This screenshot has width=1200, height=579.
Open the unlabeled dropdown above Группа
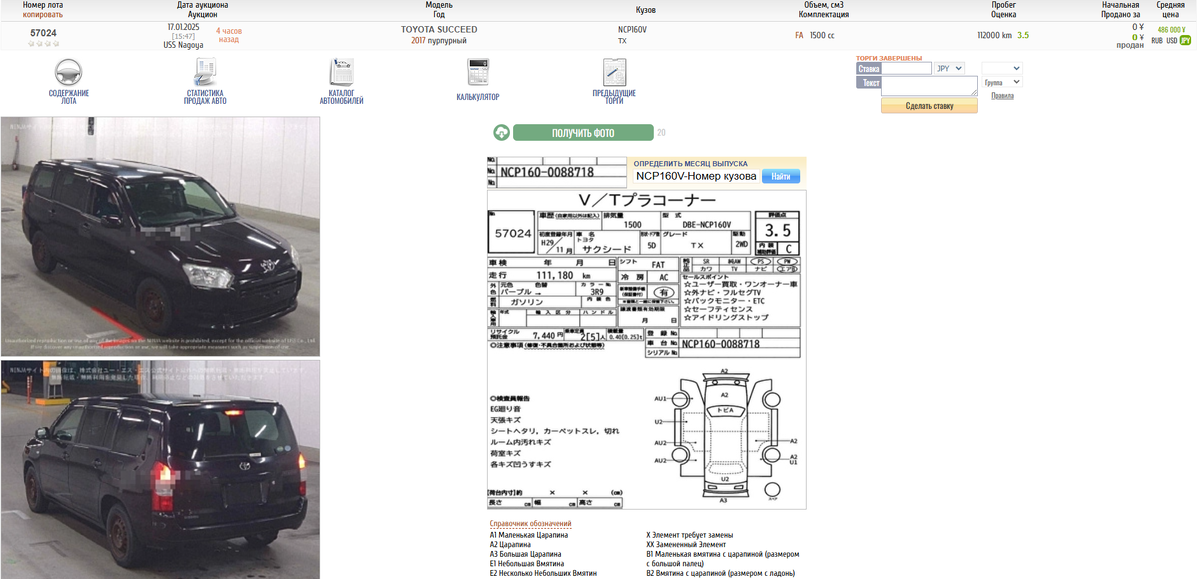(x=1002, y=68)
